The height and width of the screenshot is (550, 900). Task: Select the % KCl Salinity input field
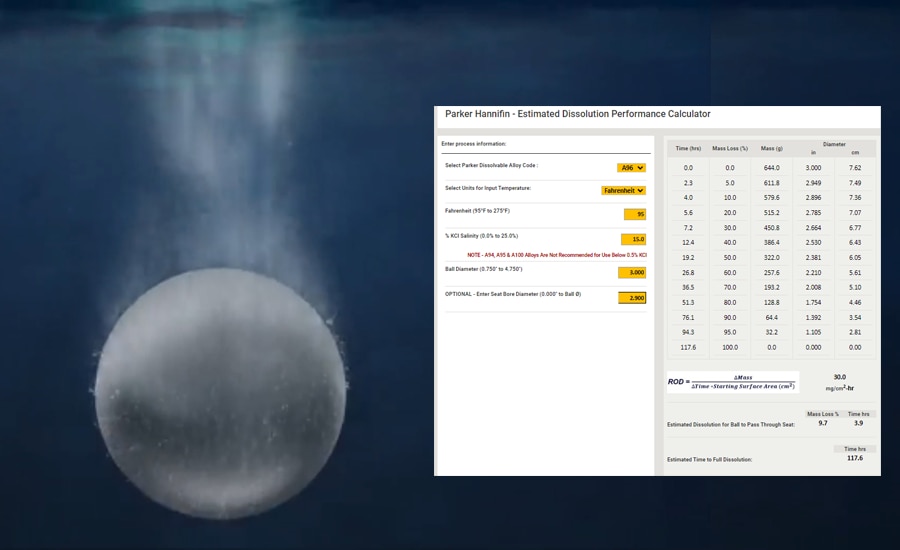pos(633,239)
